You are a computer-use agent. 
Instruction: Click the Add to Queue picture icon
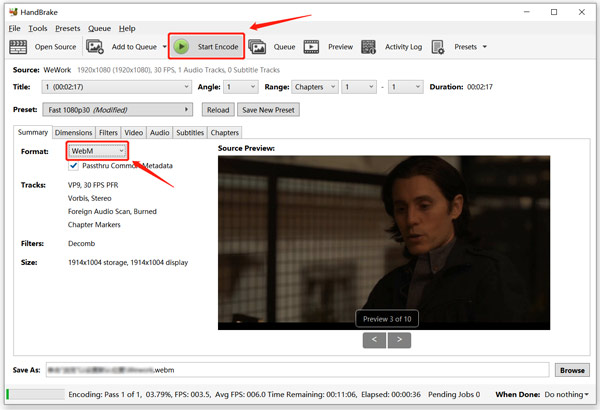(x=95, y=47)
